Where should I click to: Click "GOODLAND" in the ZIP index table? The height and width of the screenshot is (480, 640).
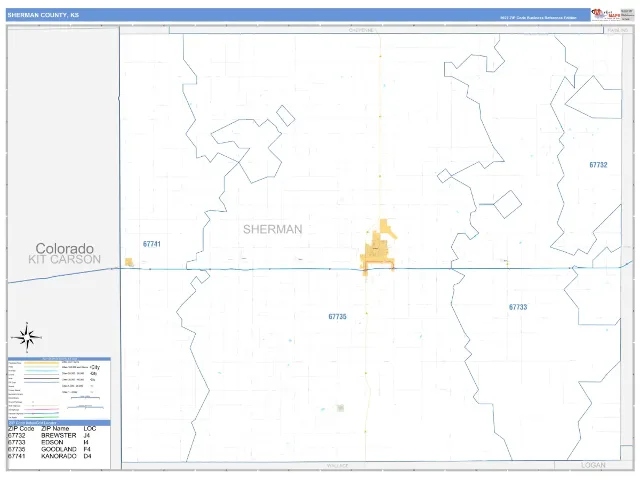[59, 449]
